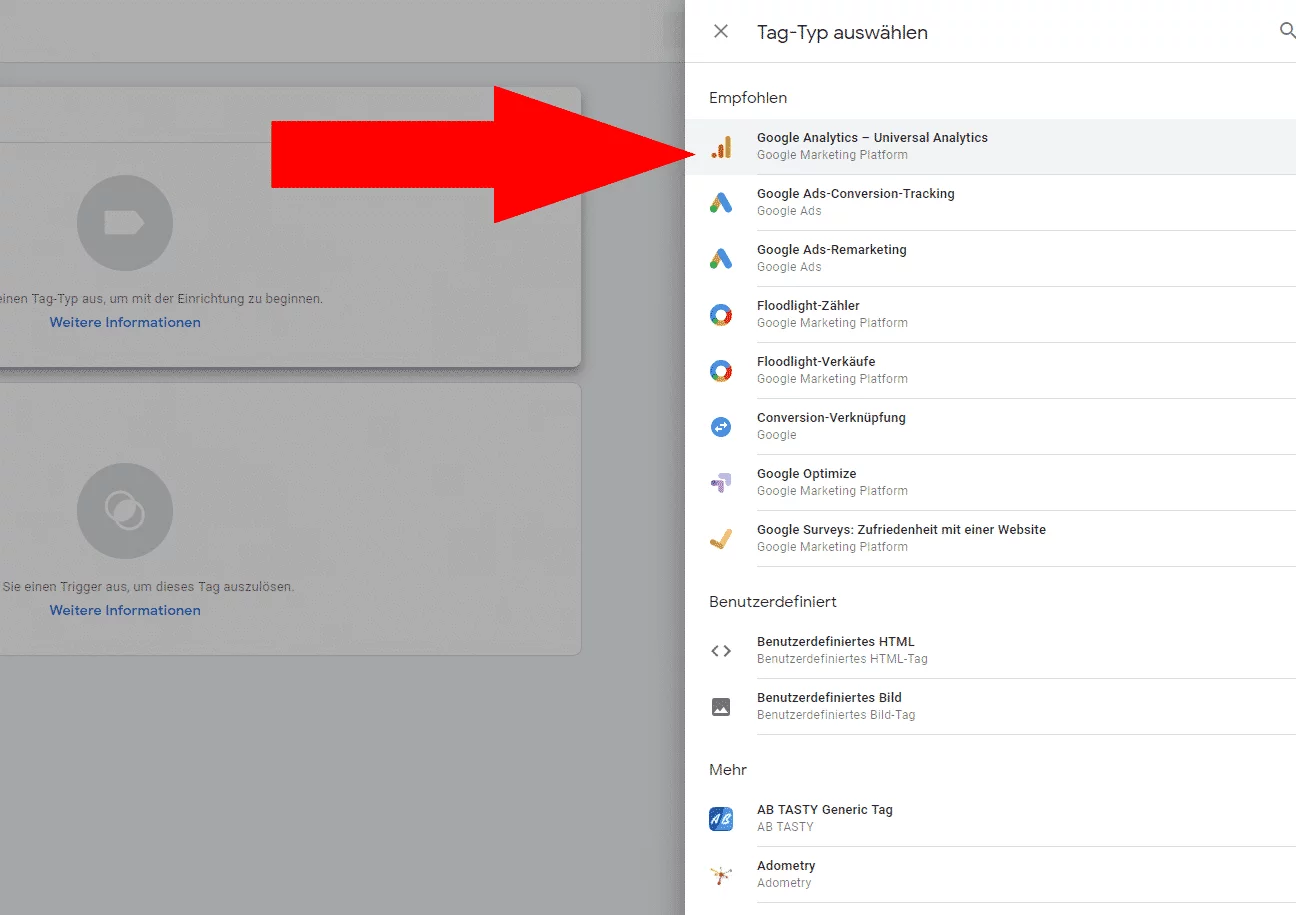Click the Conversion-Verknüpfung blue arrows icon
Viewport: 1296px width, 915px height.
click(721, 427)
